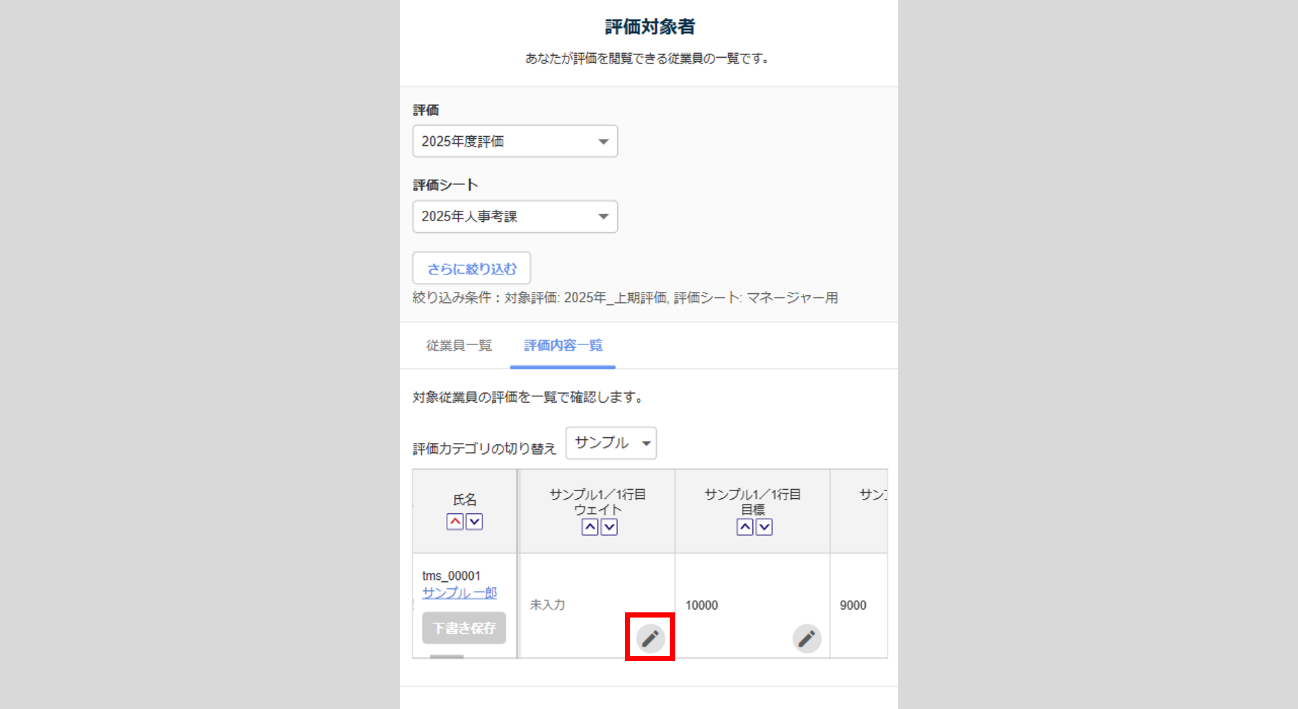1298x709 pixels.
Task: Click the 未入力 weight cell
Action: [548, 605]
